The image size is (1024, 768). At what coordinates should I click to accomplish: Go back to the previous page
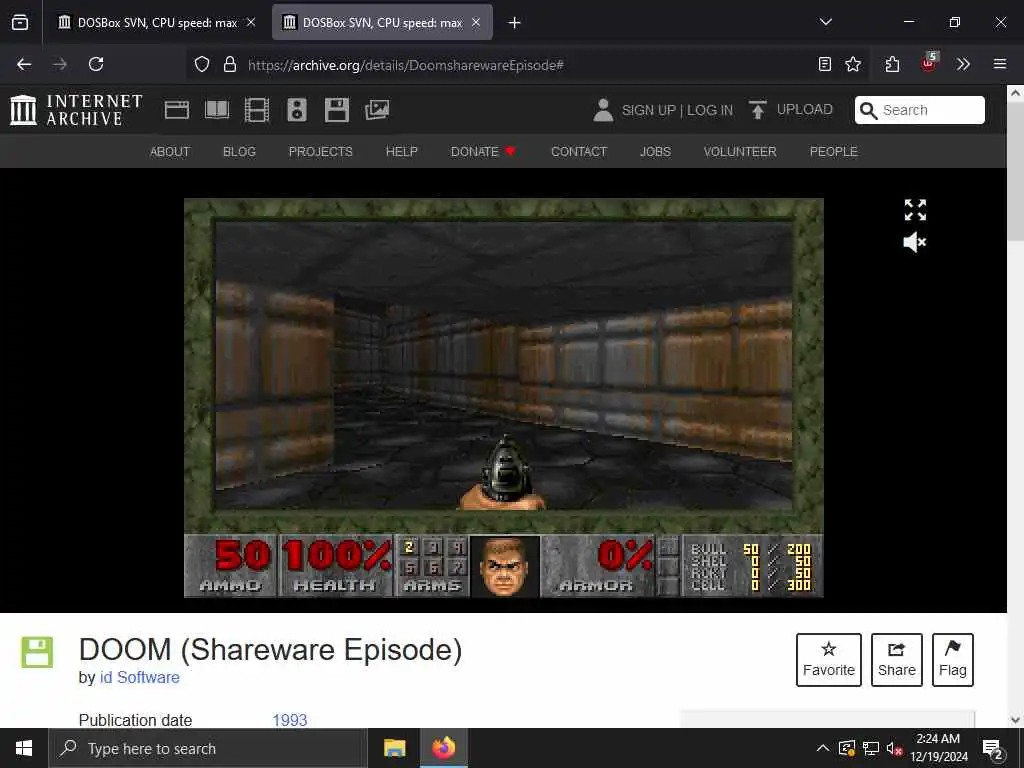24,64
